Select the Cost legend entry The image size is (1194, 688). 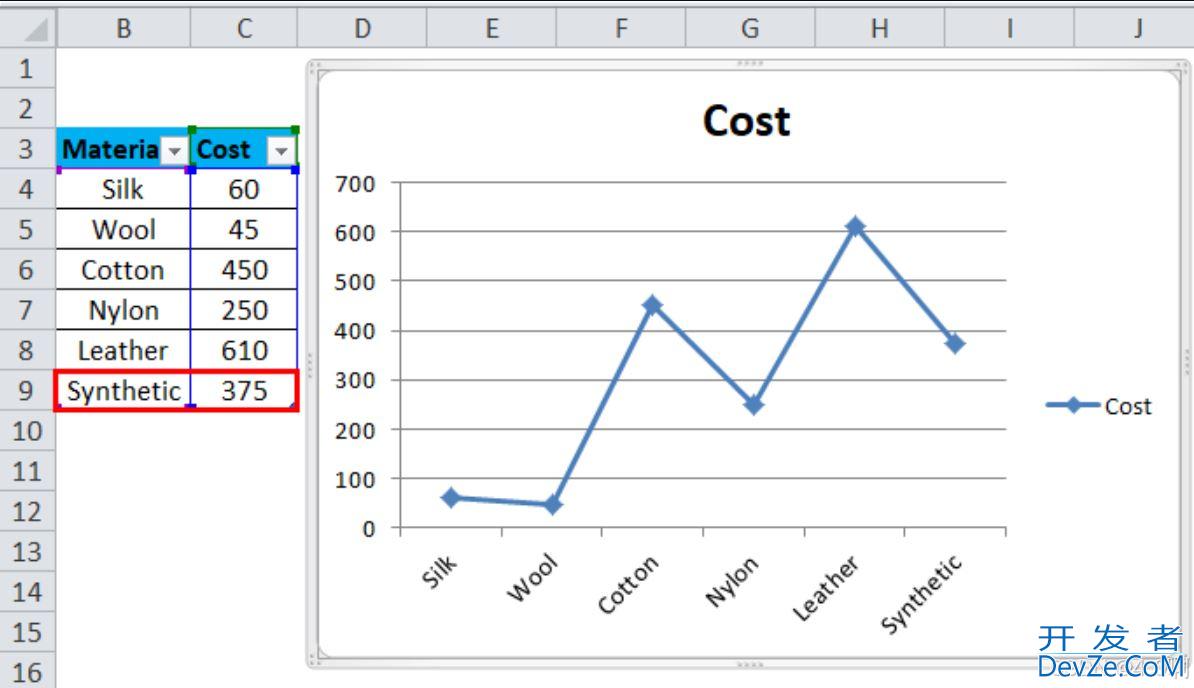tap(1100, 406)
